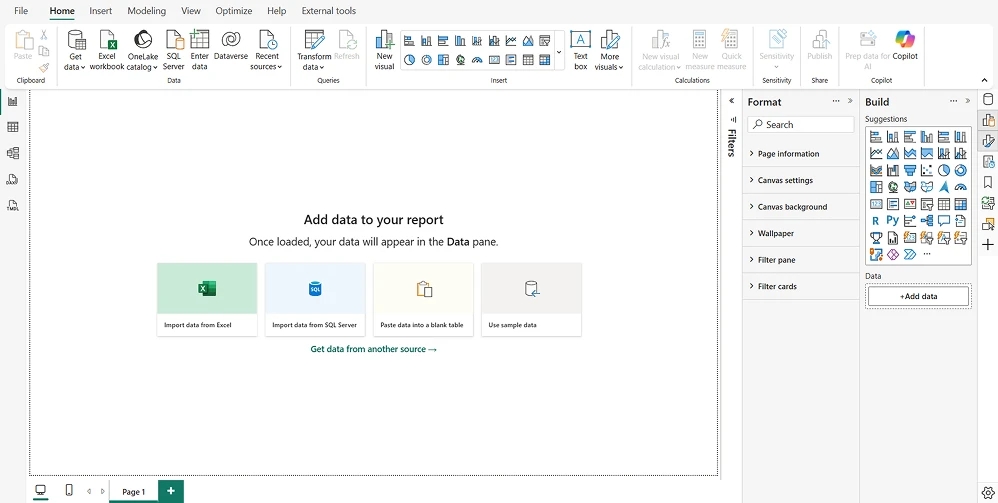Image resolution: width=998 pixels, height=503 pixels.
Task: Collapse the Build pane with its double chevron
Action: [968, 101]
